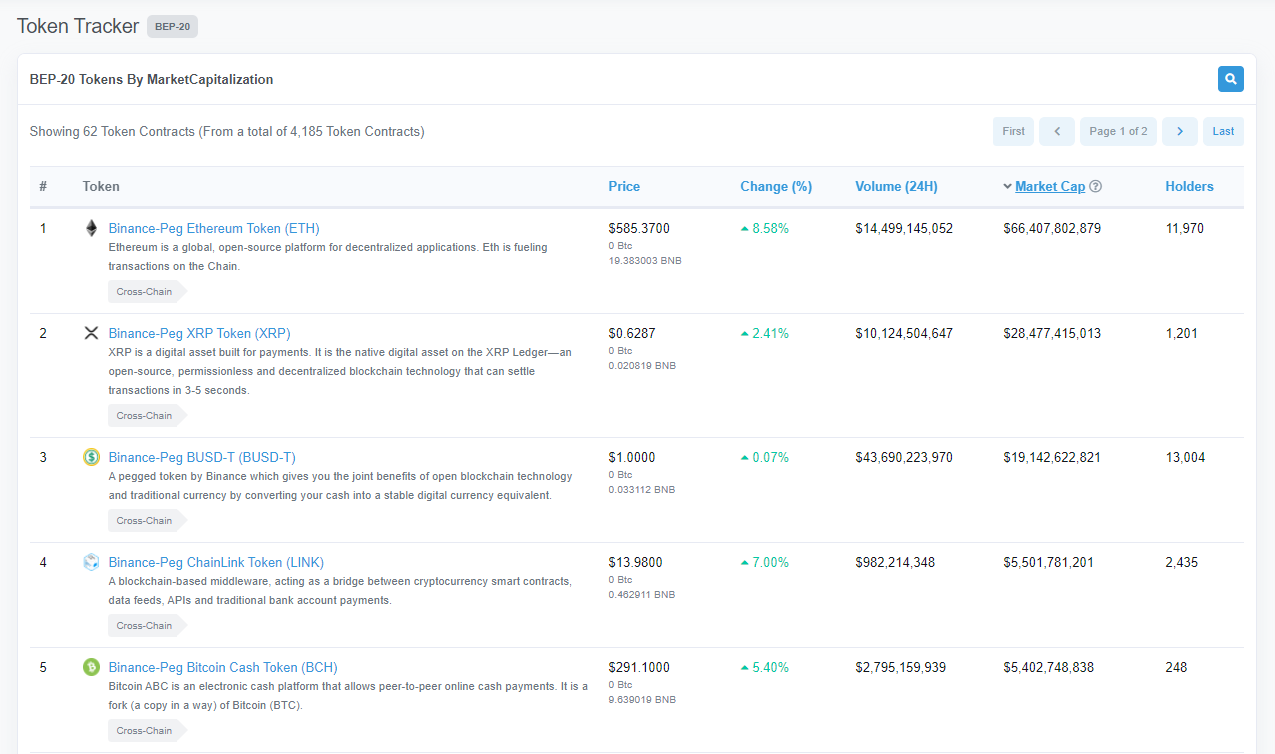
Task: Go to the next page arrow
Action: [x=1180, y=131]
